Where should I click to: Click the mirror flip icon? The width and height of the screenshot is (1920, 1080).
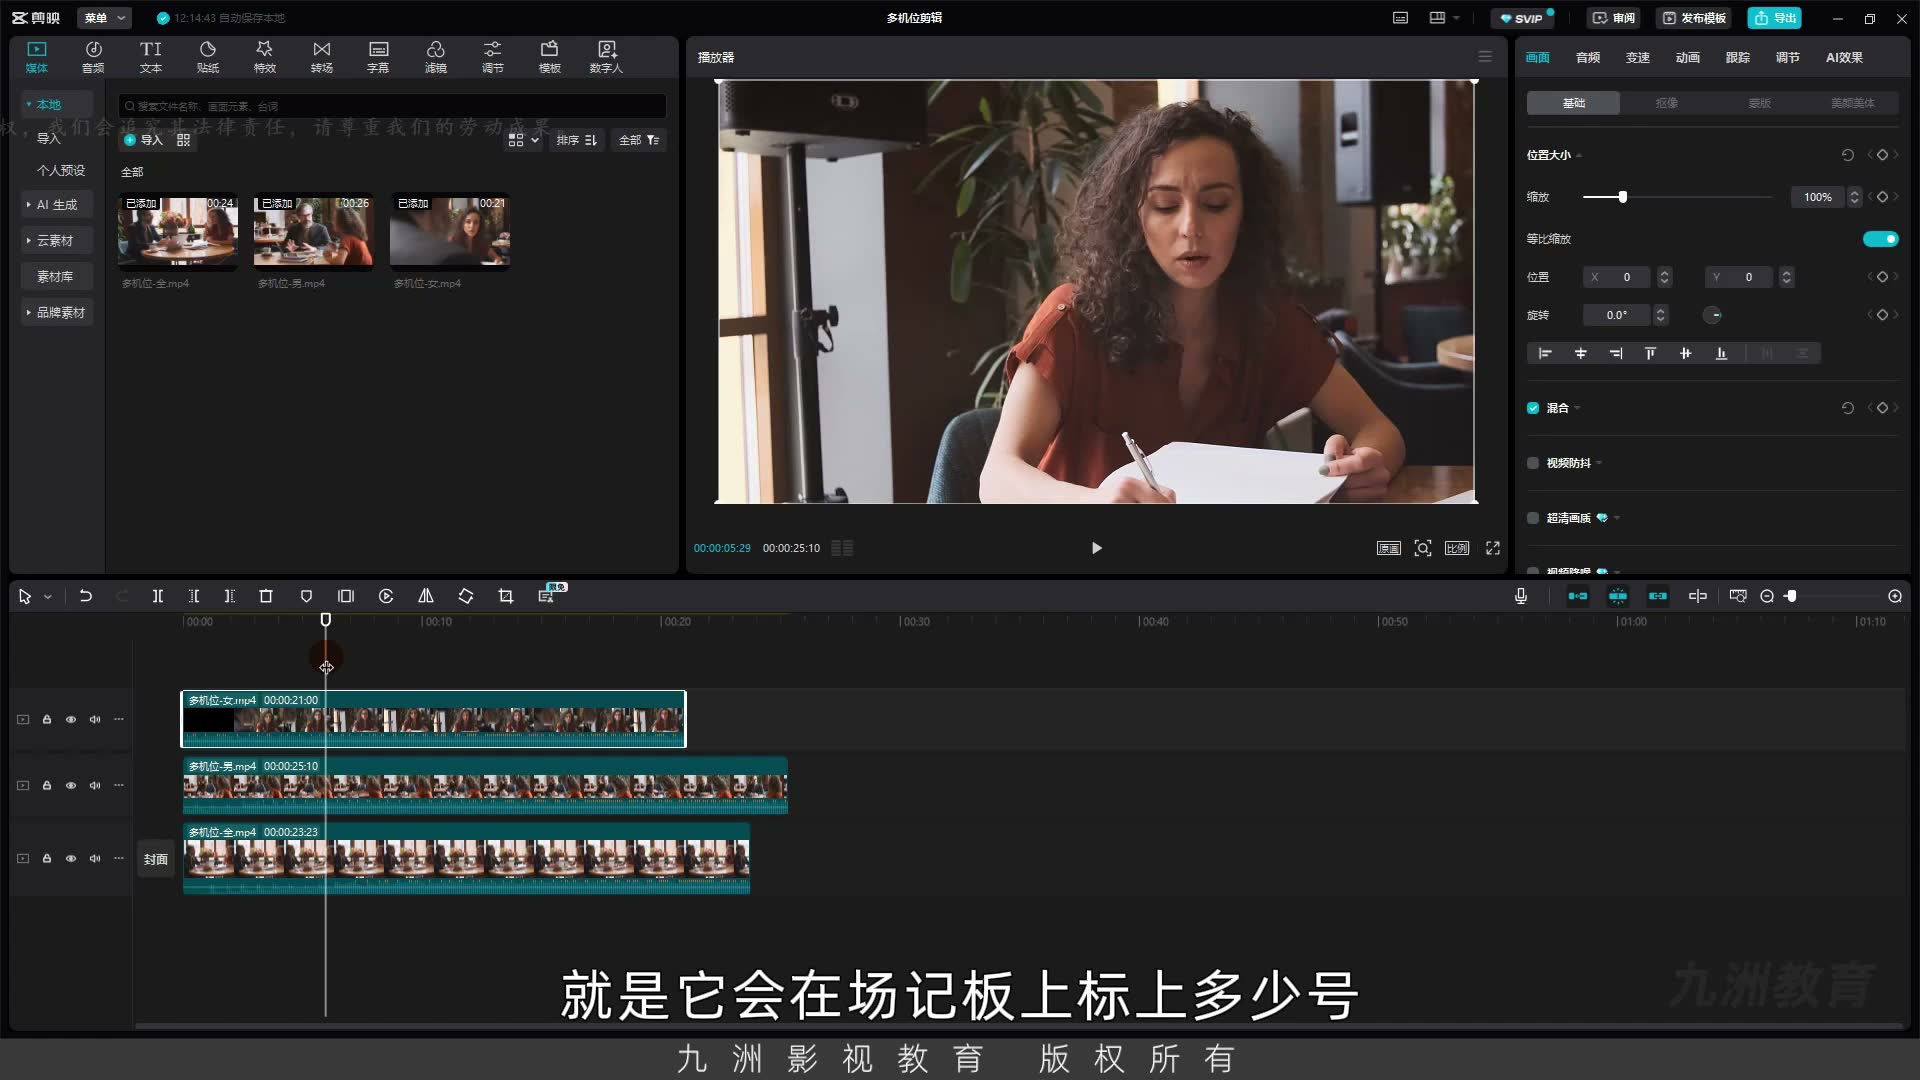426,596
